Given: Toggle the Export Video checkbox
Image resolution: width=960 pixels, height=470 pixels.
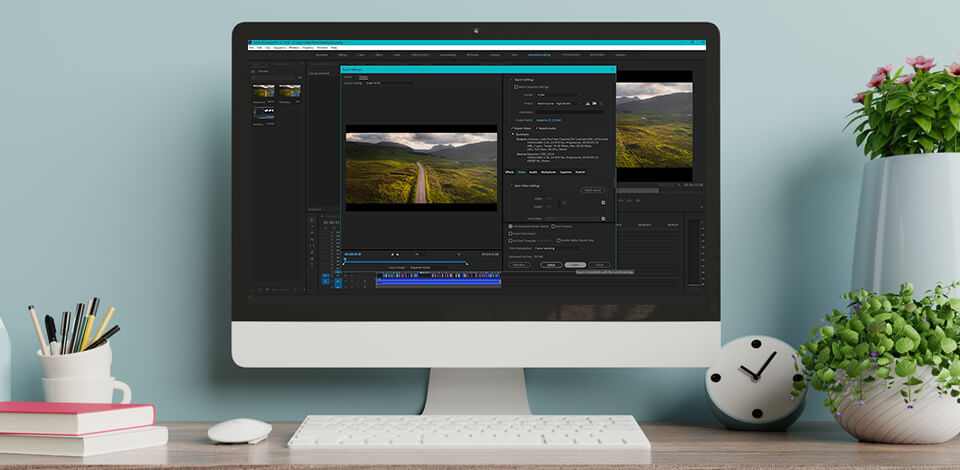Looking at the screenshot, I should pos(513,128).
